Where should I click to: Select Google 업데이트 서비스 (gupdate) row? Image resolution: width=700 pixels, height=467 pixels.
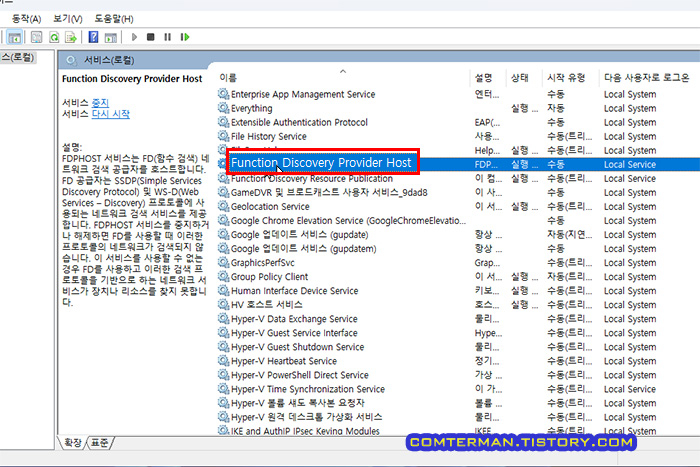click(300, 234)
